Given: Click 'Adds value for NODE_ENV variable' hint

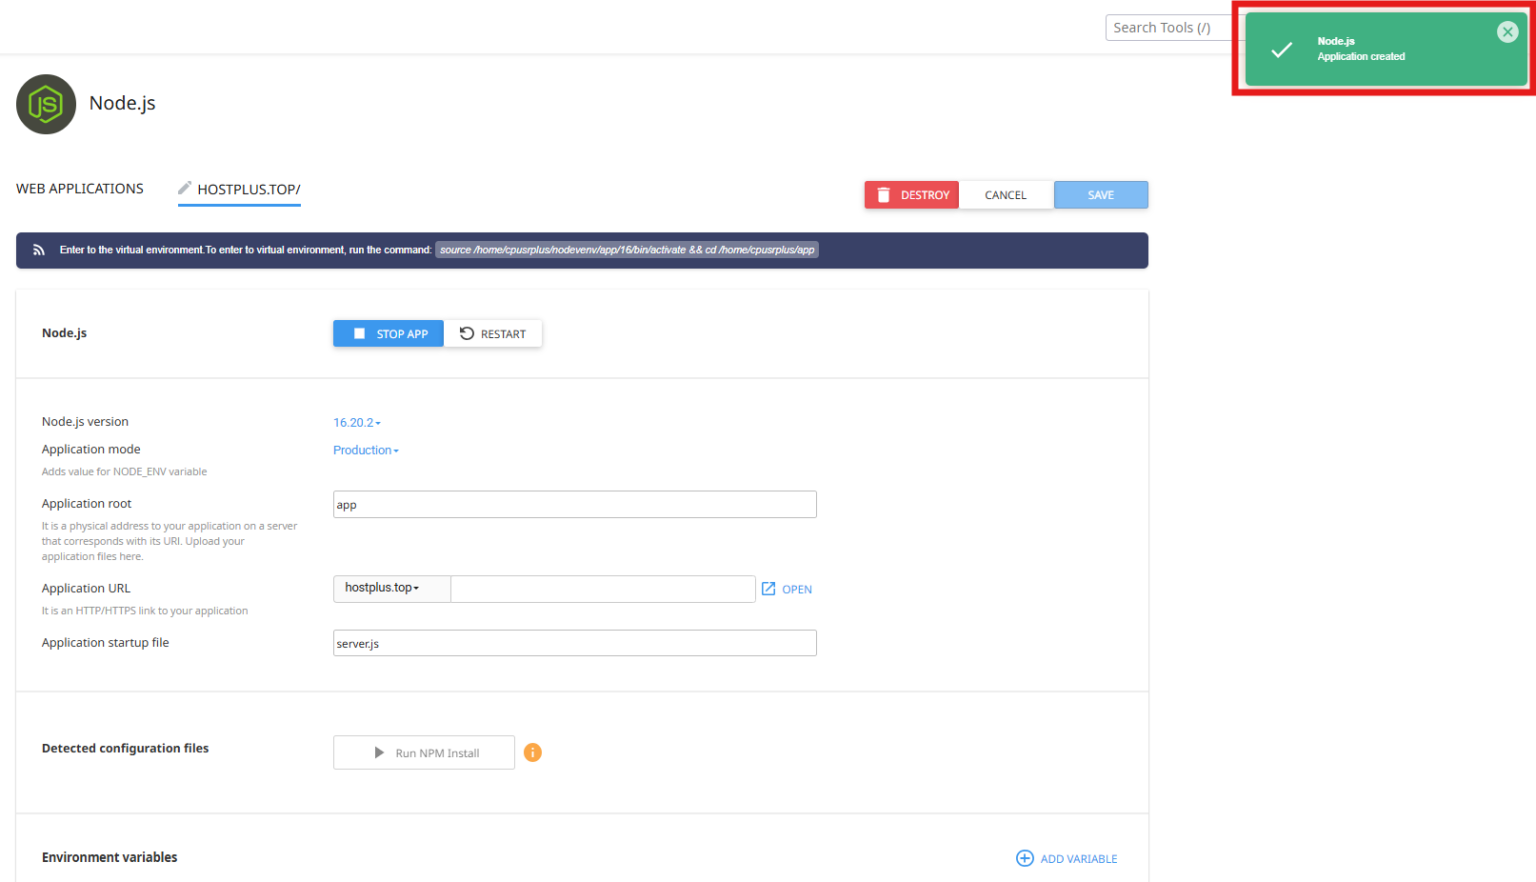Looking at the screenshot, I should [x=124, y=472].
